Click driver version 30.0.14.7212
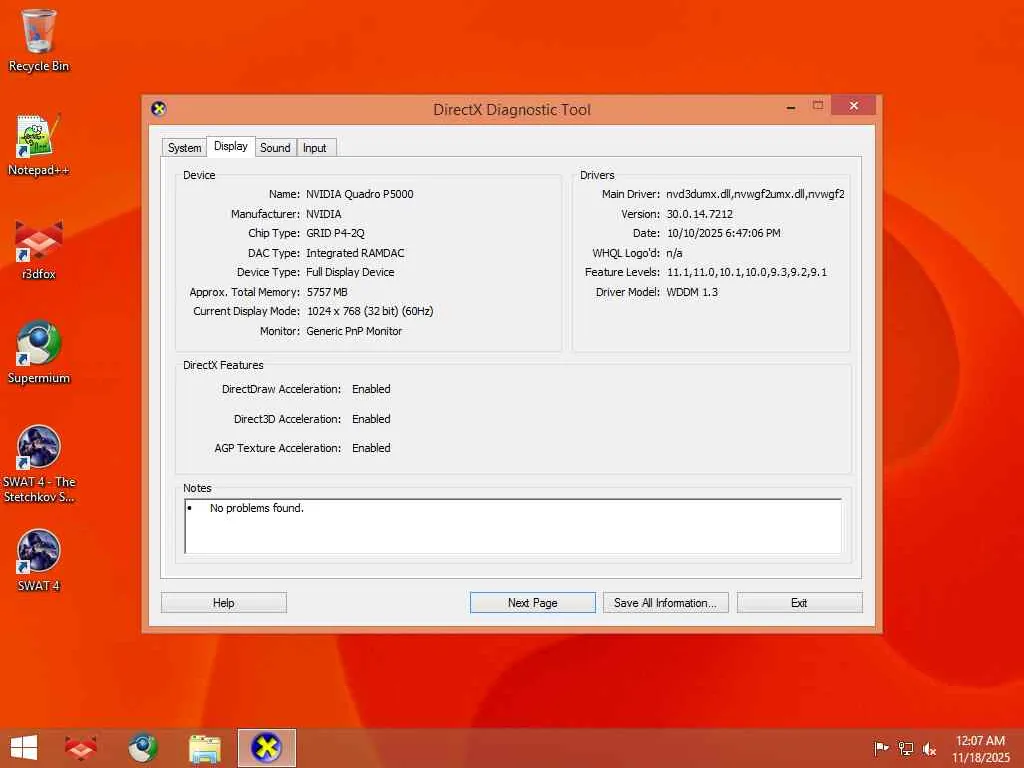Screen dimensions: 1024x768 699,214
